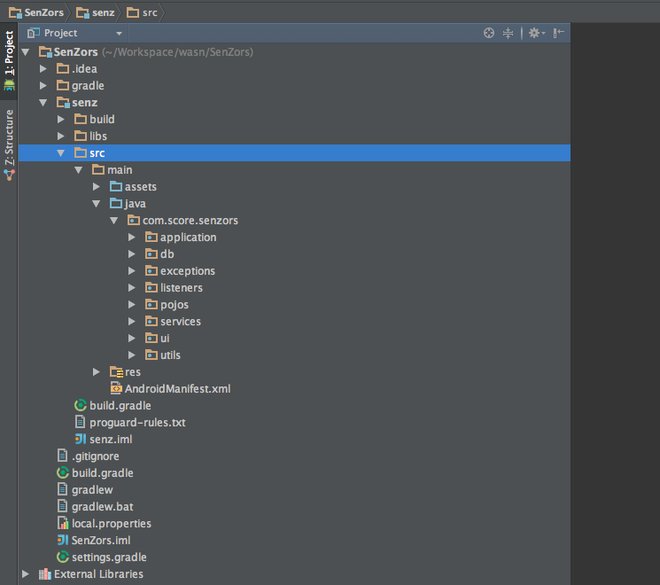Click the gradlew.bat file icon
The width and height of the screenshot is (660, 585).
click(x=62, y=506)
